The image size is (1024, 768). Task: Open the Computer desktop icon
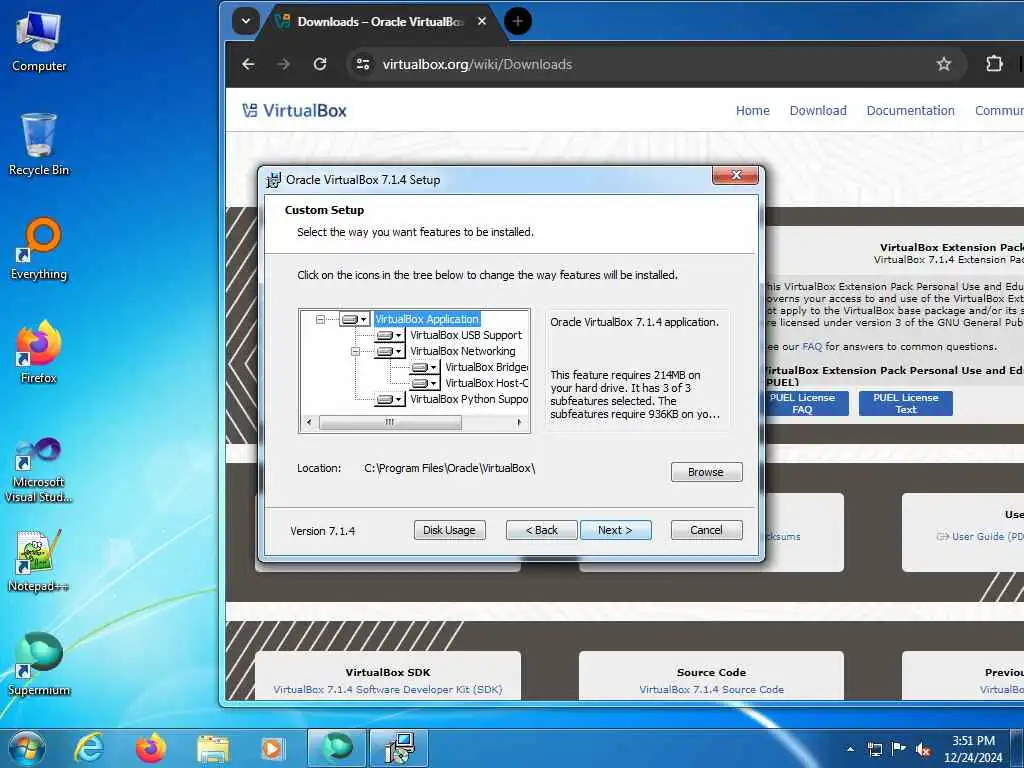[39, 42]
